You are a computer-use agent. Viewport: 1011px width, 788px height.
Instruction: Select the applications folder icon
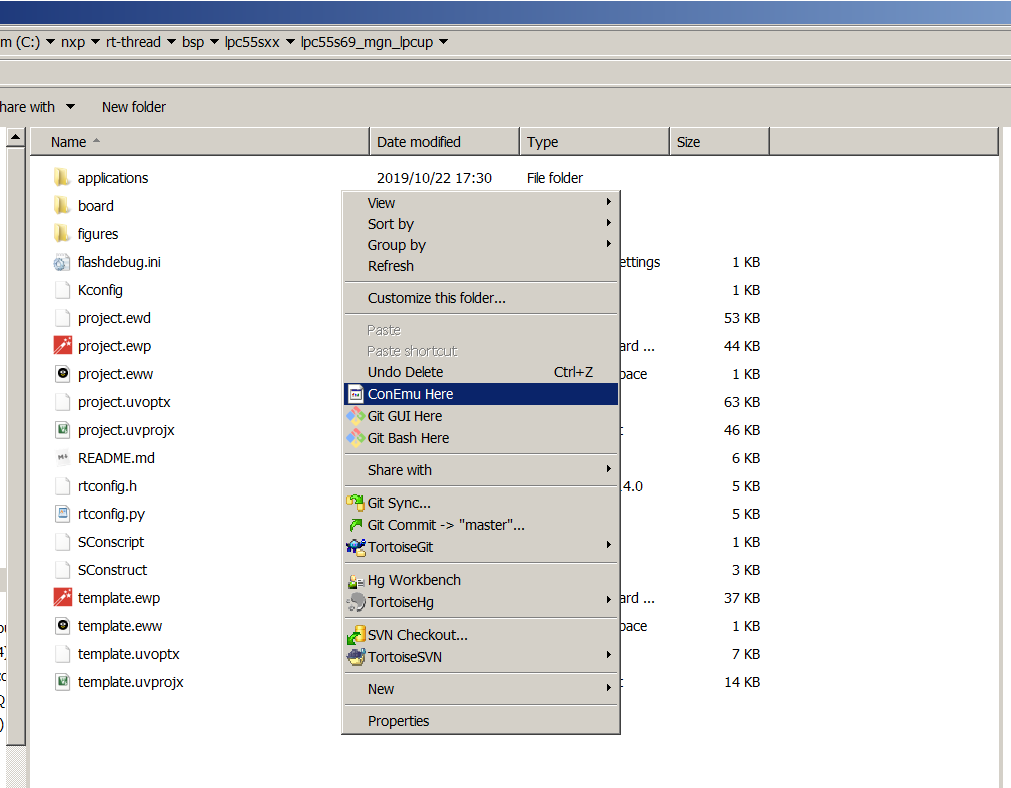[62, 178]
